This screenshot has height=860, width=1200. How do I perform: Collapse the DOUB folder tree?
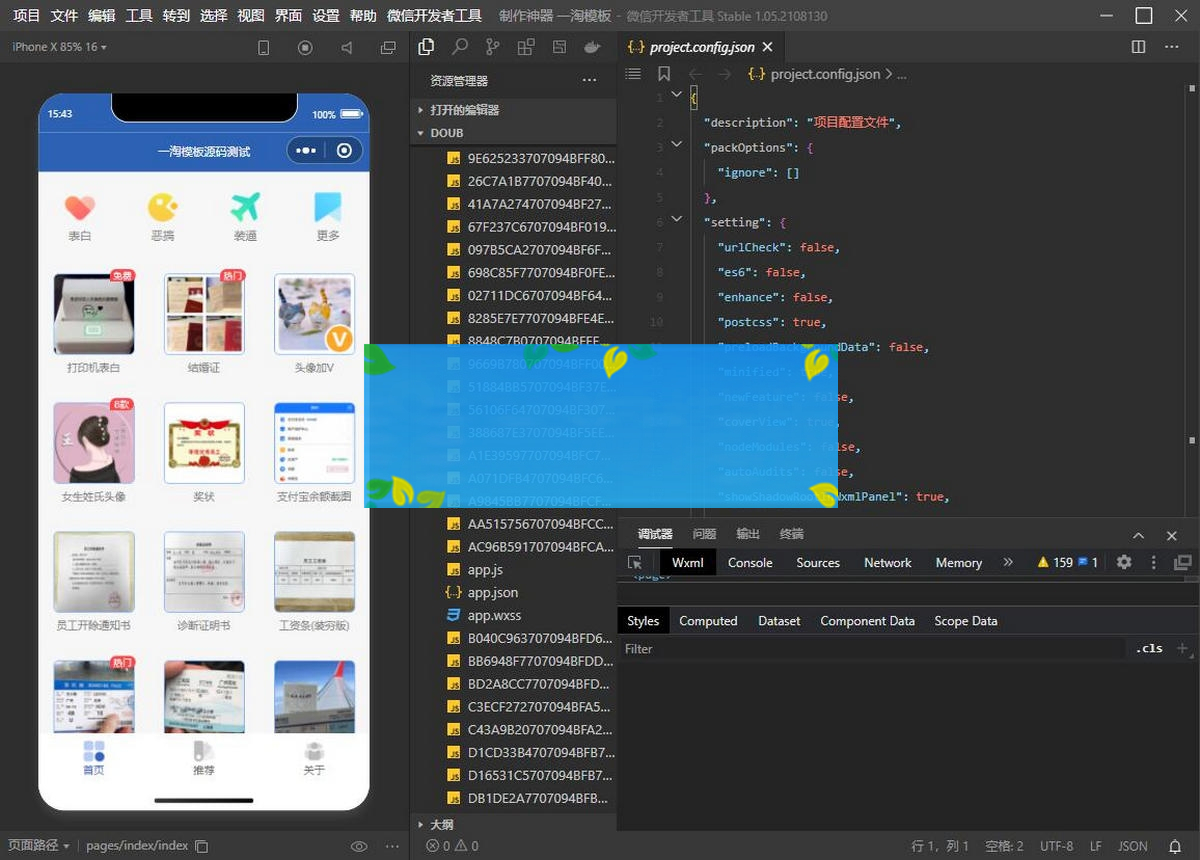point(446,133)
